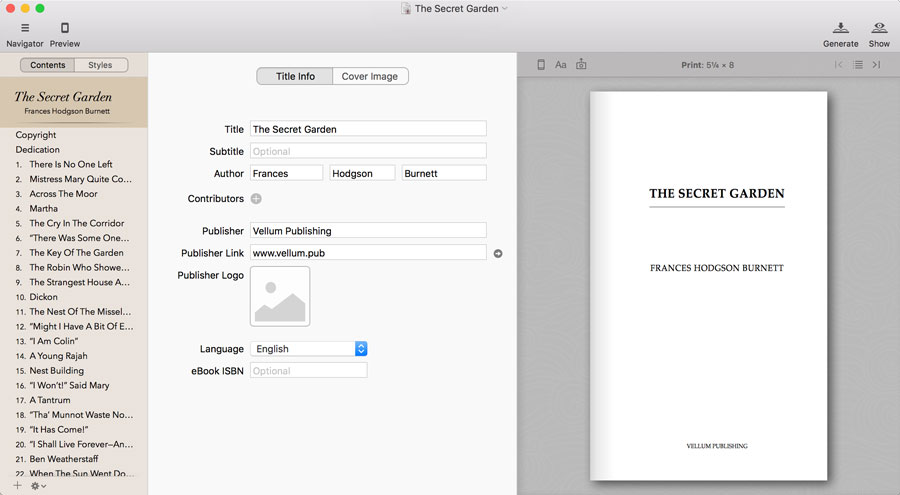Jump to first page in preview

click(x=839, y=65)
